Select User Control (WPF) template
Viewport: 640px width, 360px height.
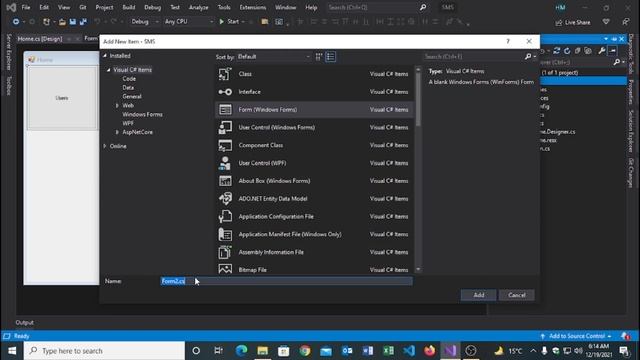[313, 163]
